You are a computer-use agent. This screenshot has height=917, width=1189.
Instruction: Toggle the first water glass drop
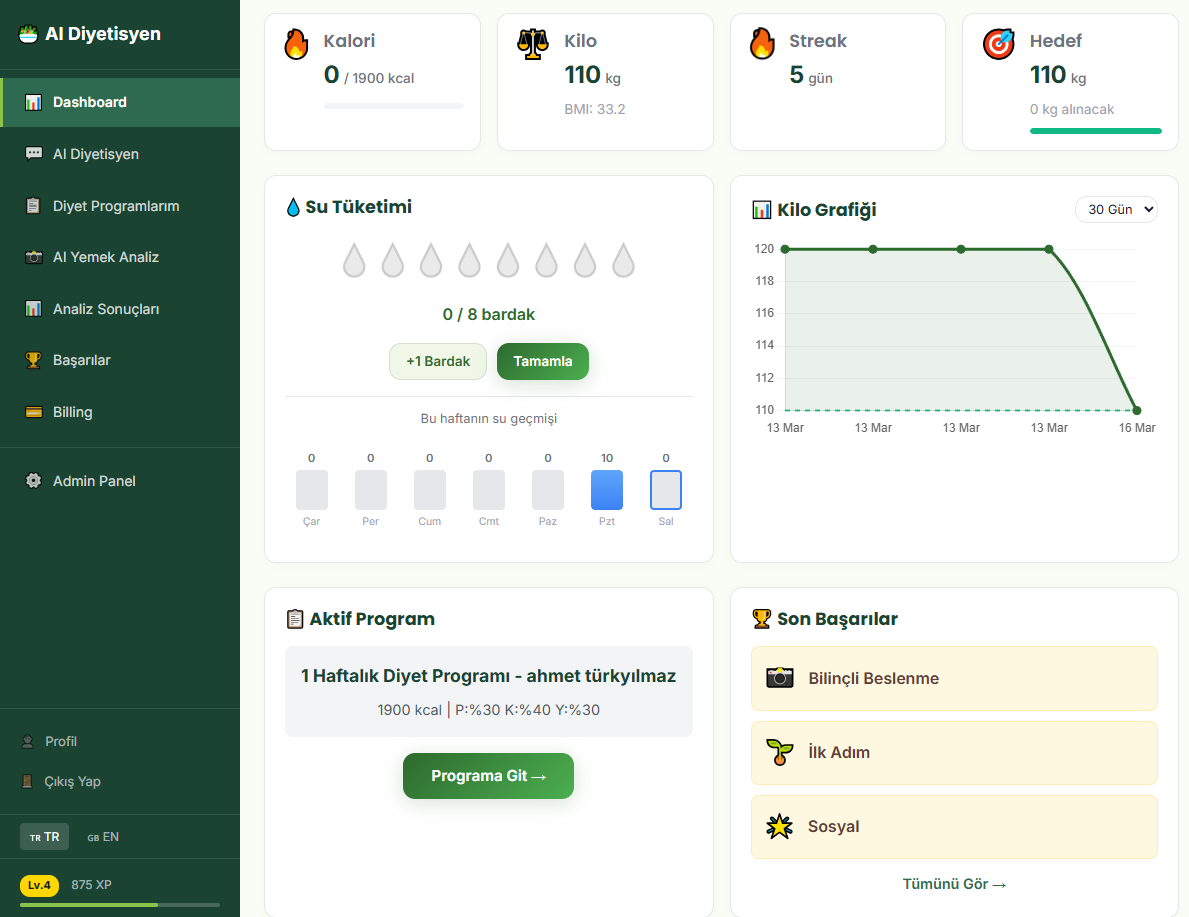coord(354,260)
